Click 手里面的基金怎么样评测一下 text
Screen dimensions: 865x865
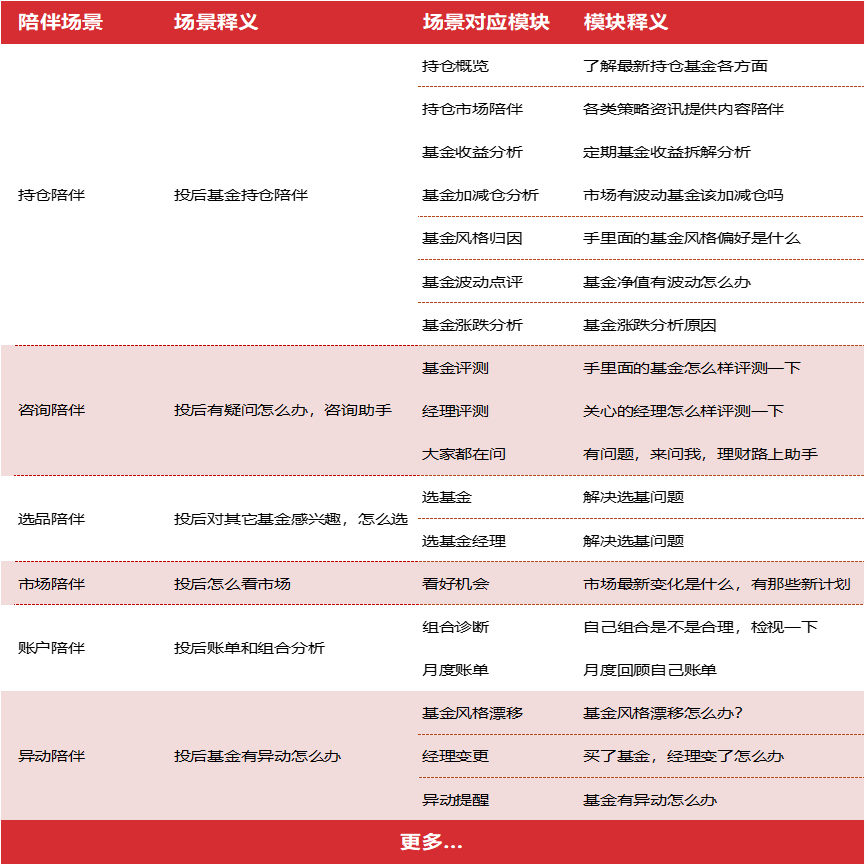point(692,368)
